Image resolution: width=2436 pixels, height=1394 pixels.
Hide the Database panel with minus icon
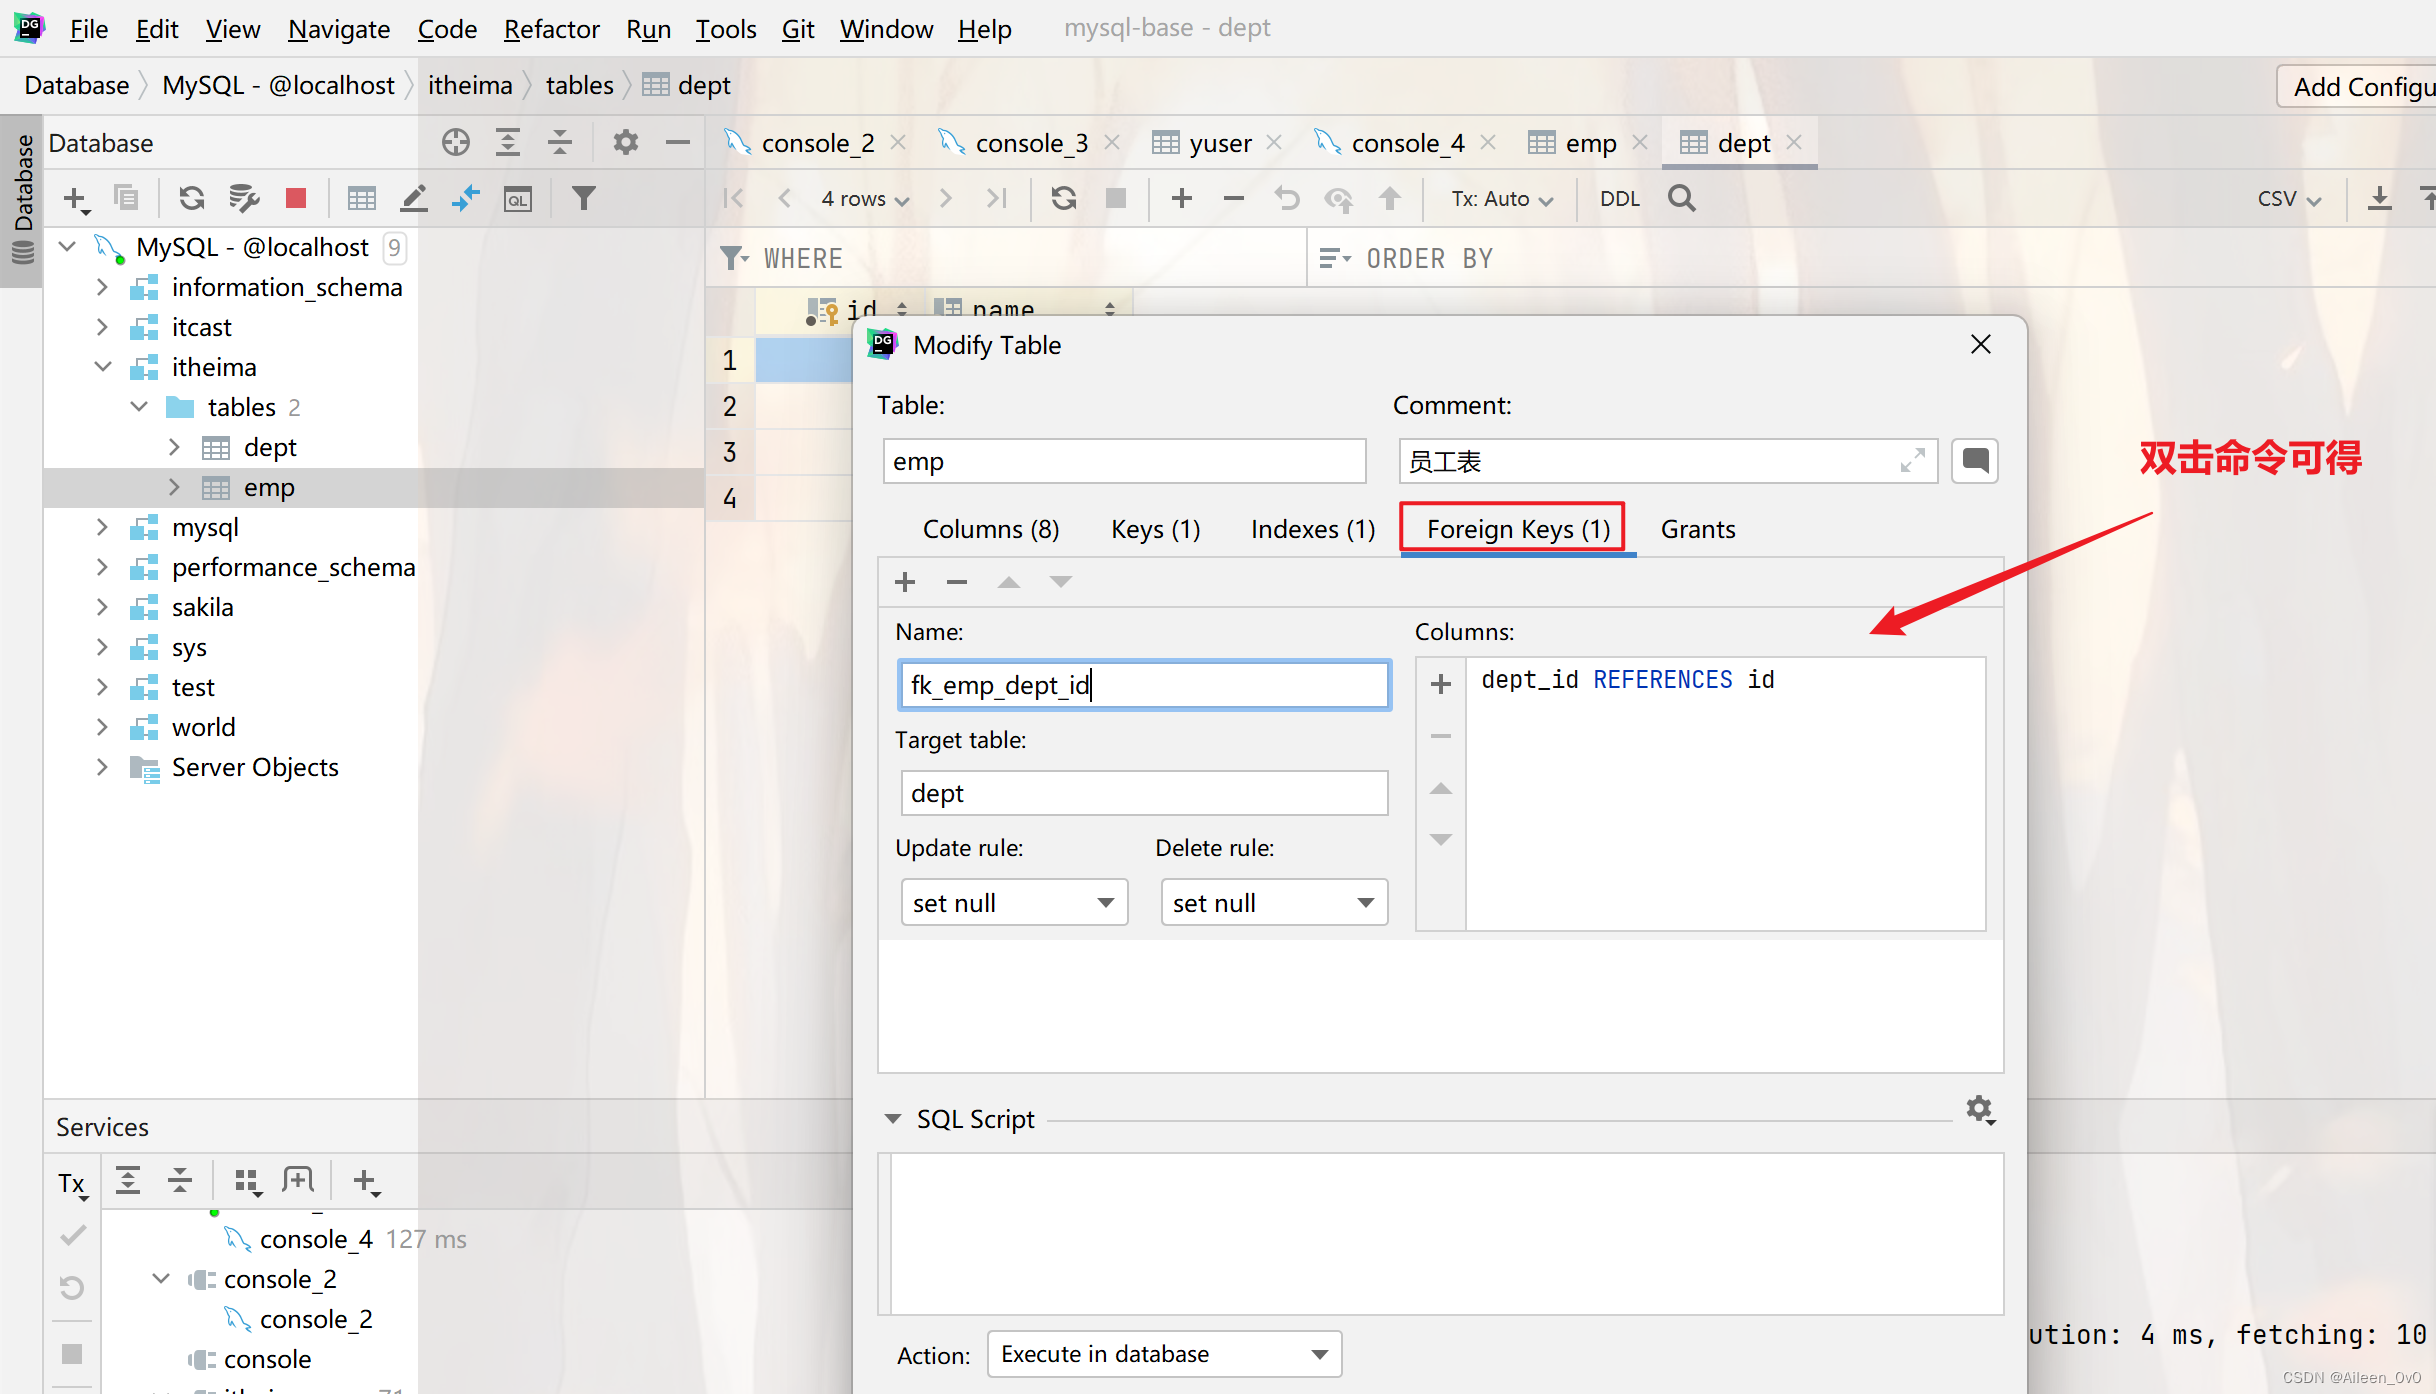click(x=678, y=143)
